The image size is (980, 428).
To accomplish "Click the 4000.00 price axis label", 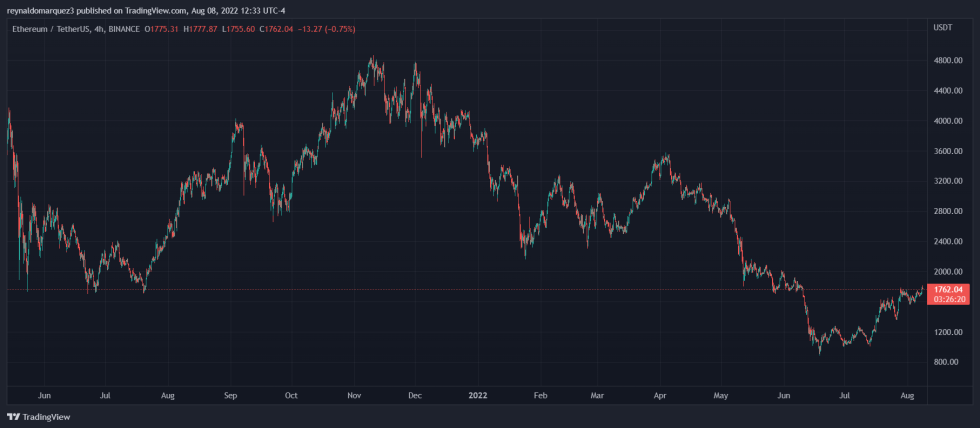I will pos(948,121).
